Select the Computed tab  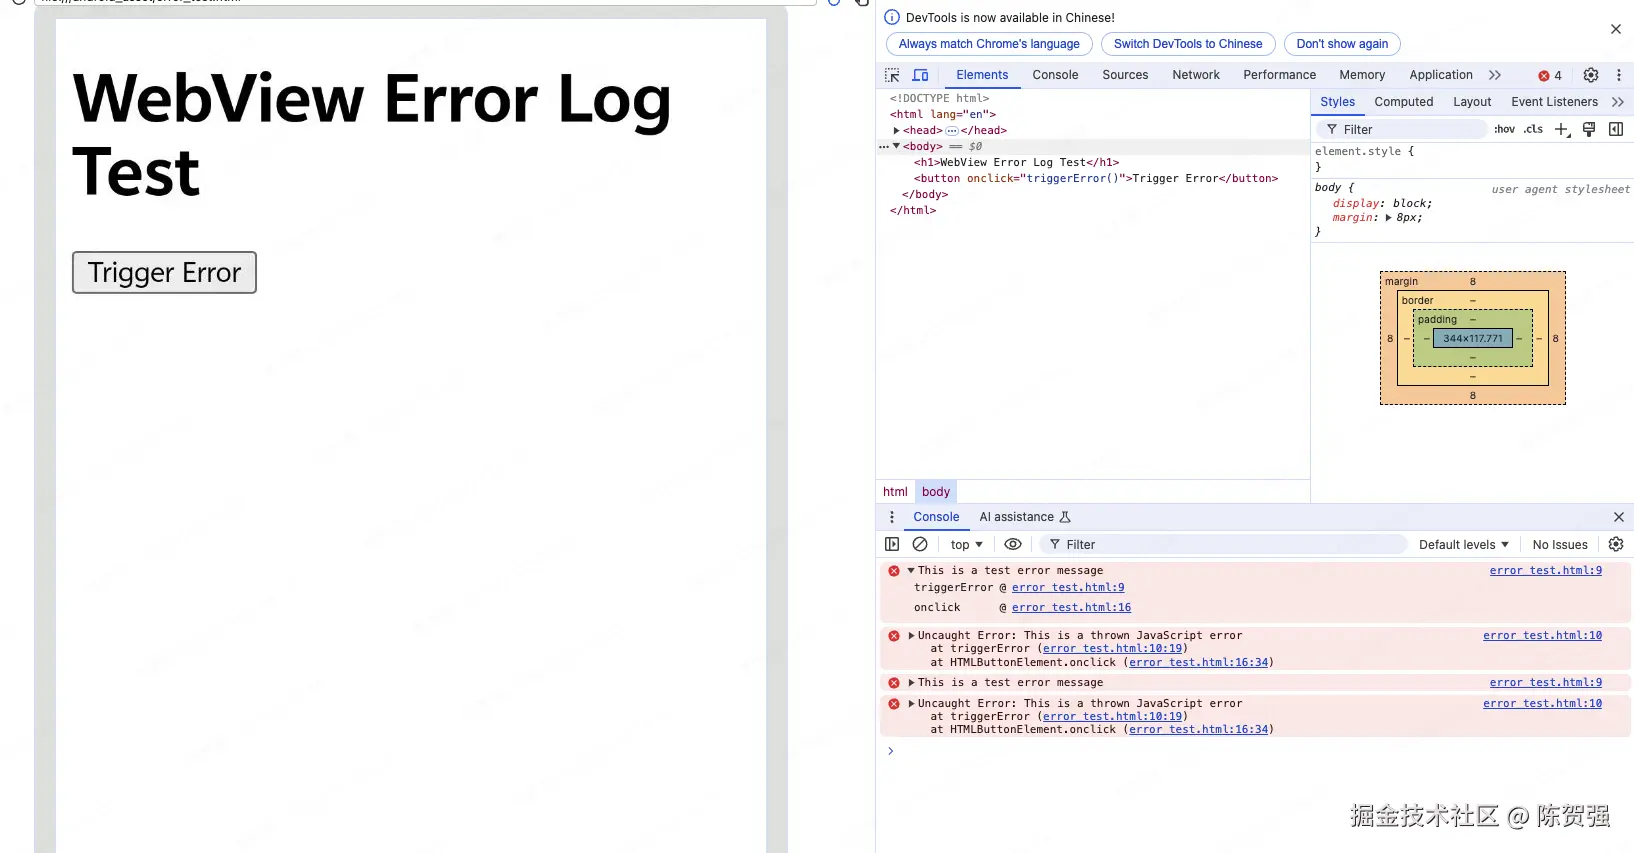click(x=1403, y=102)
